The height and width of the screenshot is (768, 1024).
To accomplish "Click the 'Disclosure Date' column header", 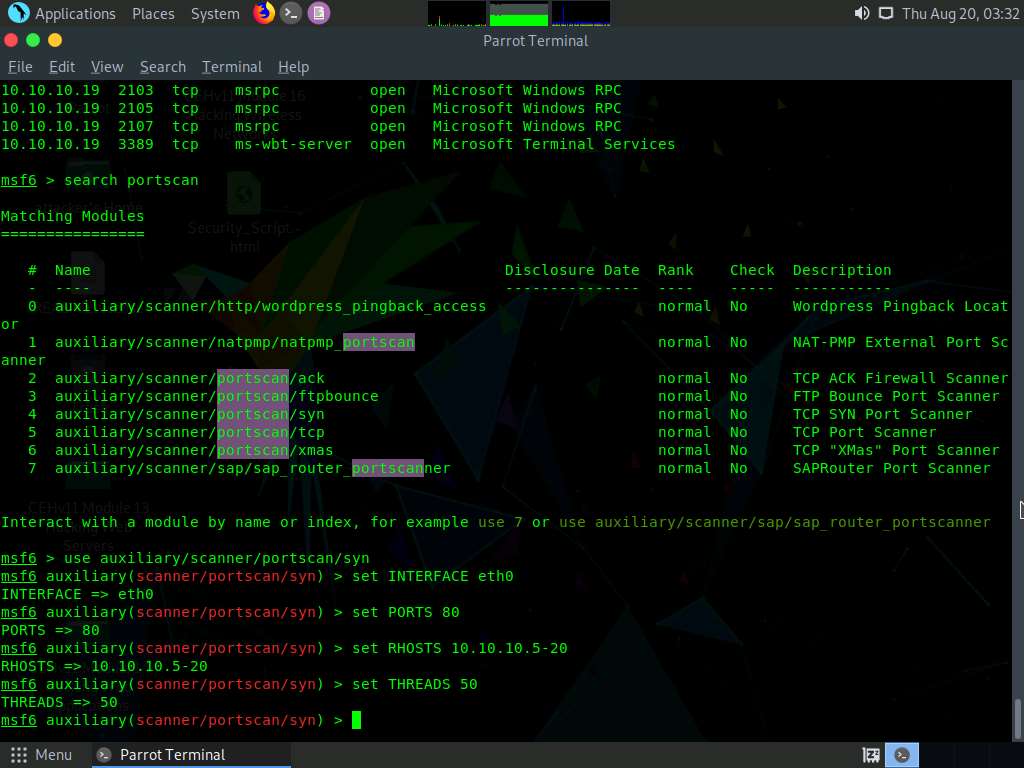I will click(572, 270).
